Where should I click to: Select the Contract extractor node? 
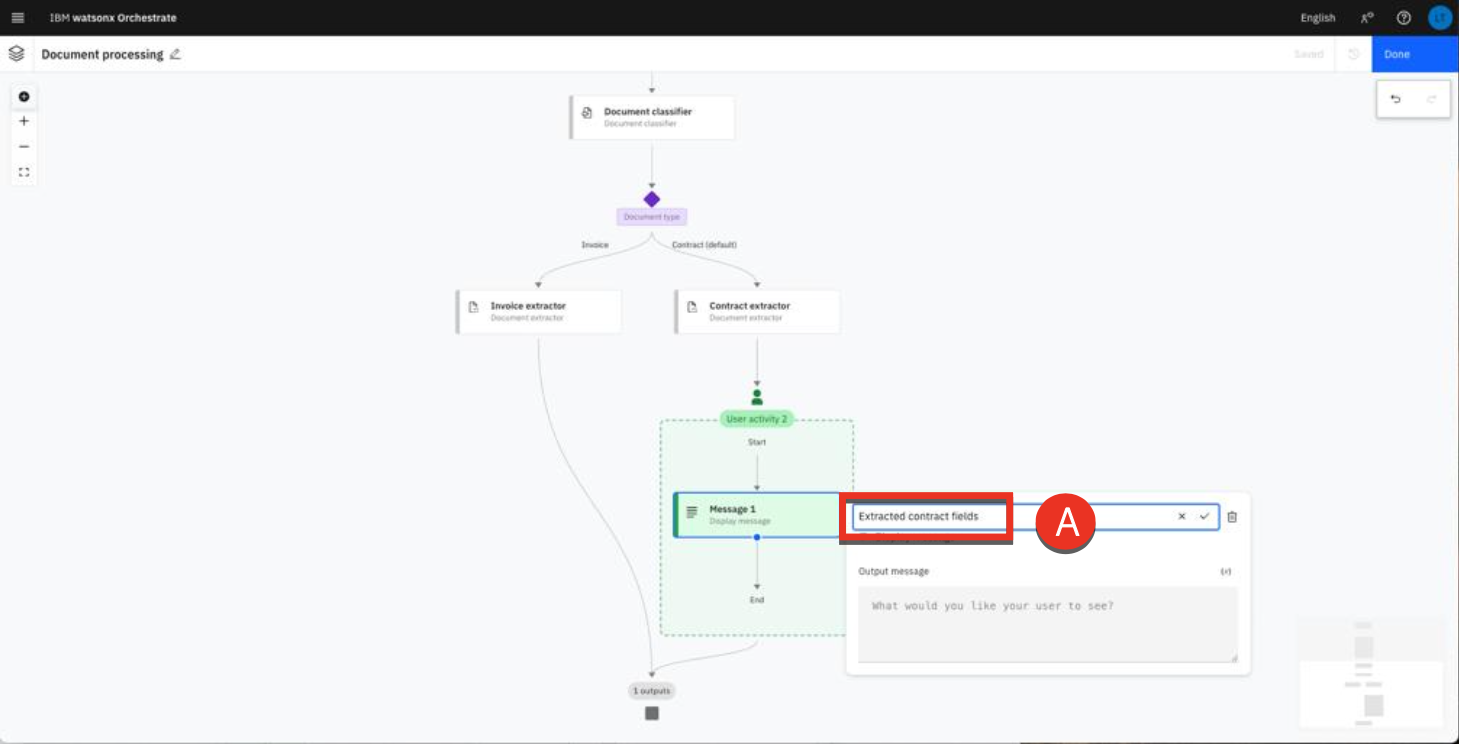(x=757, y=311)
